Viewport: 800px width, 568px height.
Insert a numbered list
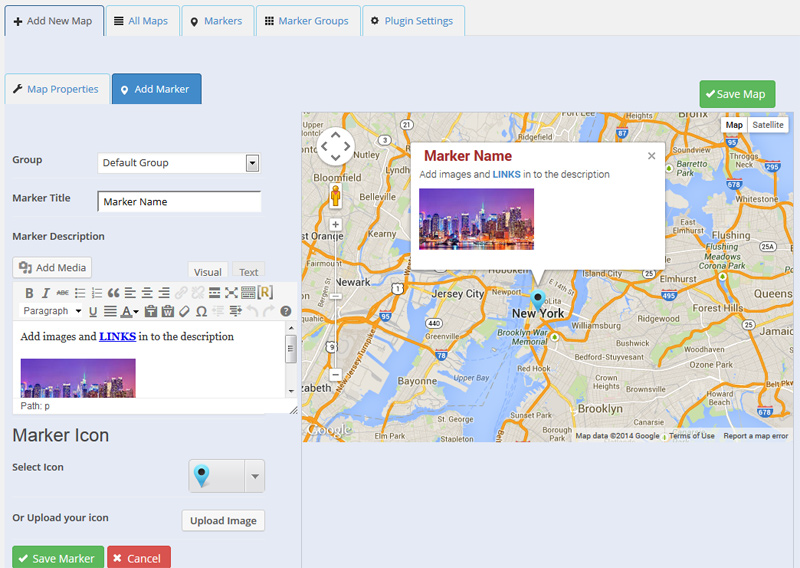coord(96,293)
